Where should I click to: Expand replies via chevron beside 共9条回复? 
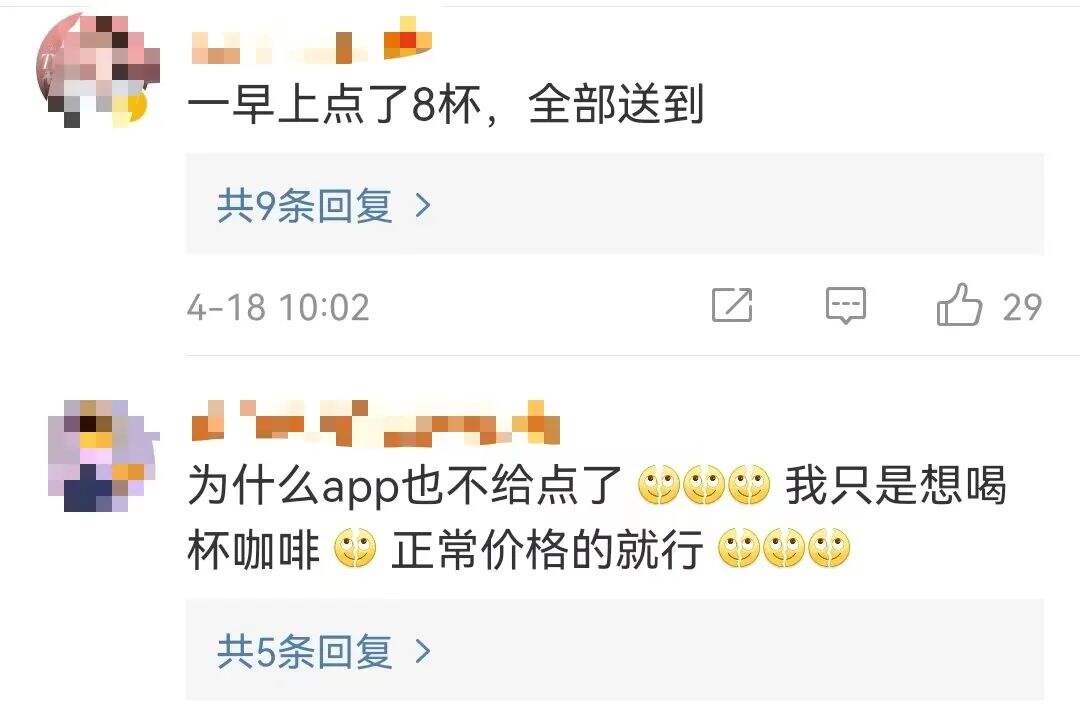point(423,205)
